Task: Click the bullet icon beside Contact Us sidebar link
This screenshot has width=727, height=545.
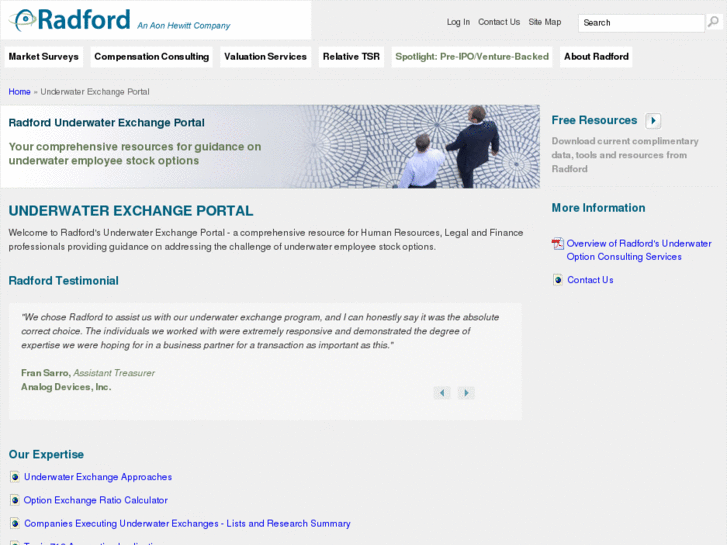Action: 558,280
